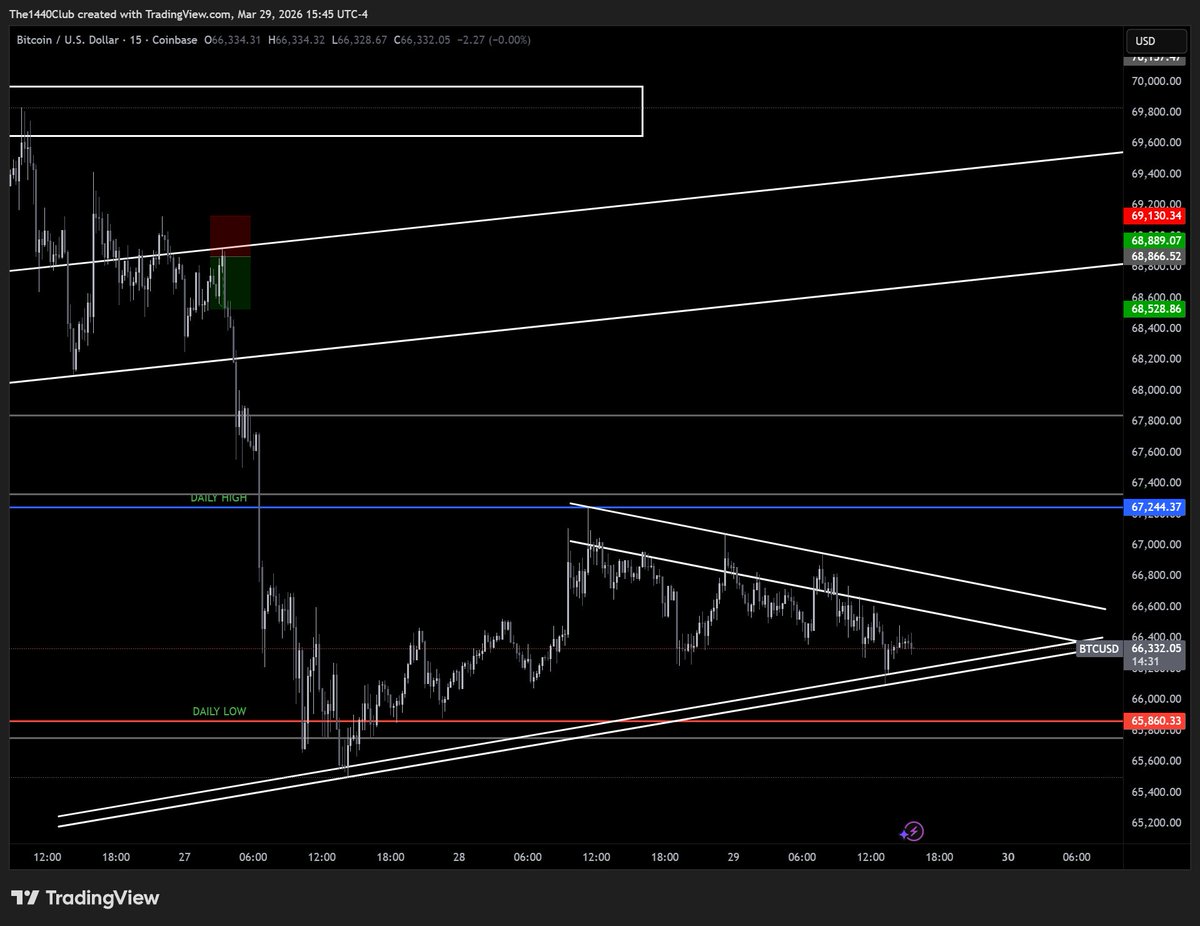The width and height of the screenshot is (1200, 926).
Task: Click the 69,800.00 price axis tick
Action: pyautogui.click(x=1157, y=112)
